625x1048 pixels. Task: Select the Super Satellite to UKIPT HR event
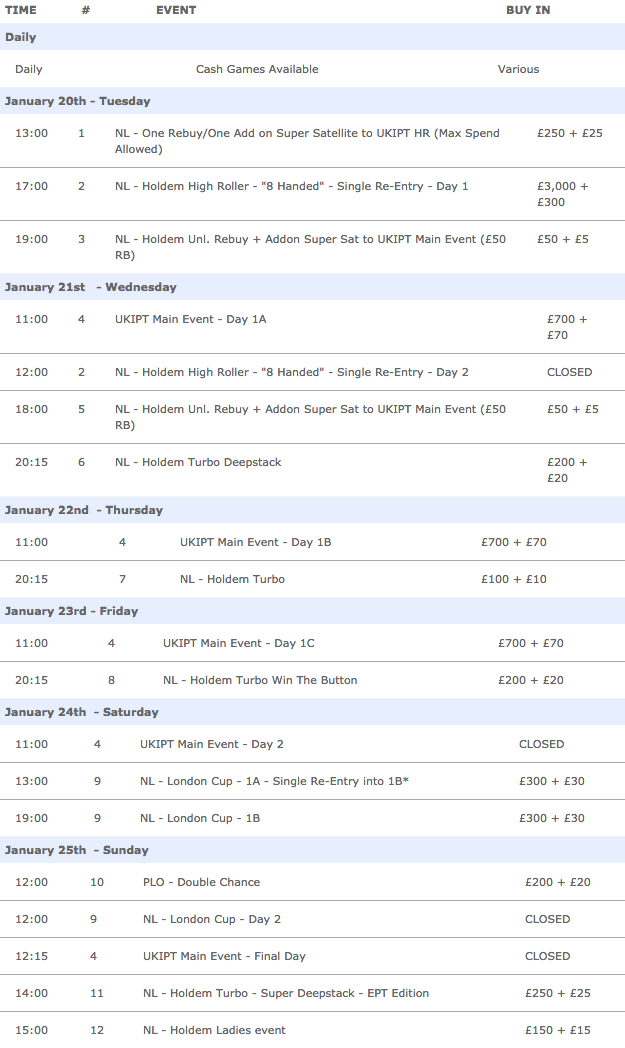[x=307, y=141]
